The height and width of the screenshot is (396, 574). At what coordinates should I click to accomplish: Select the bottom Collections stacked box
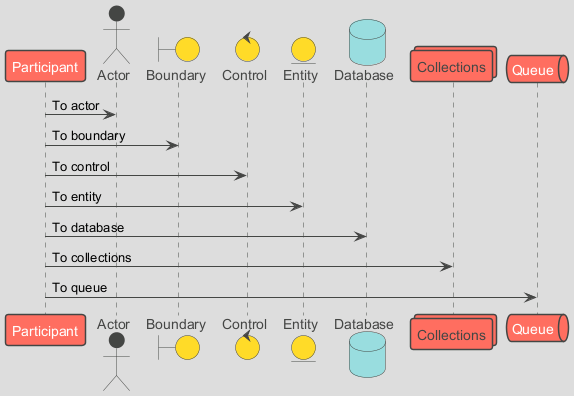pyautogui.click(x=454, y=332)
